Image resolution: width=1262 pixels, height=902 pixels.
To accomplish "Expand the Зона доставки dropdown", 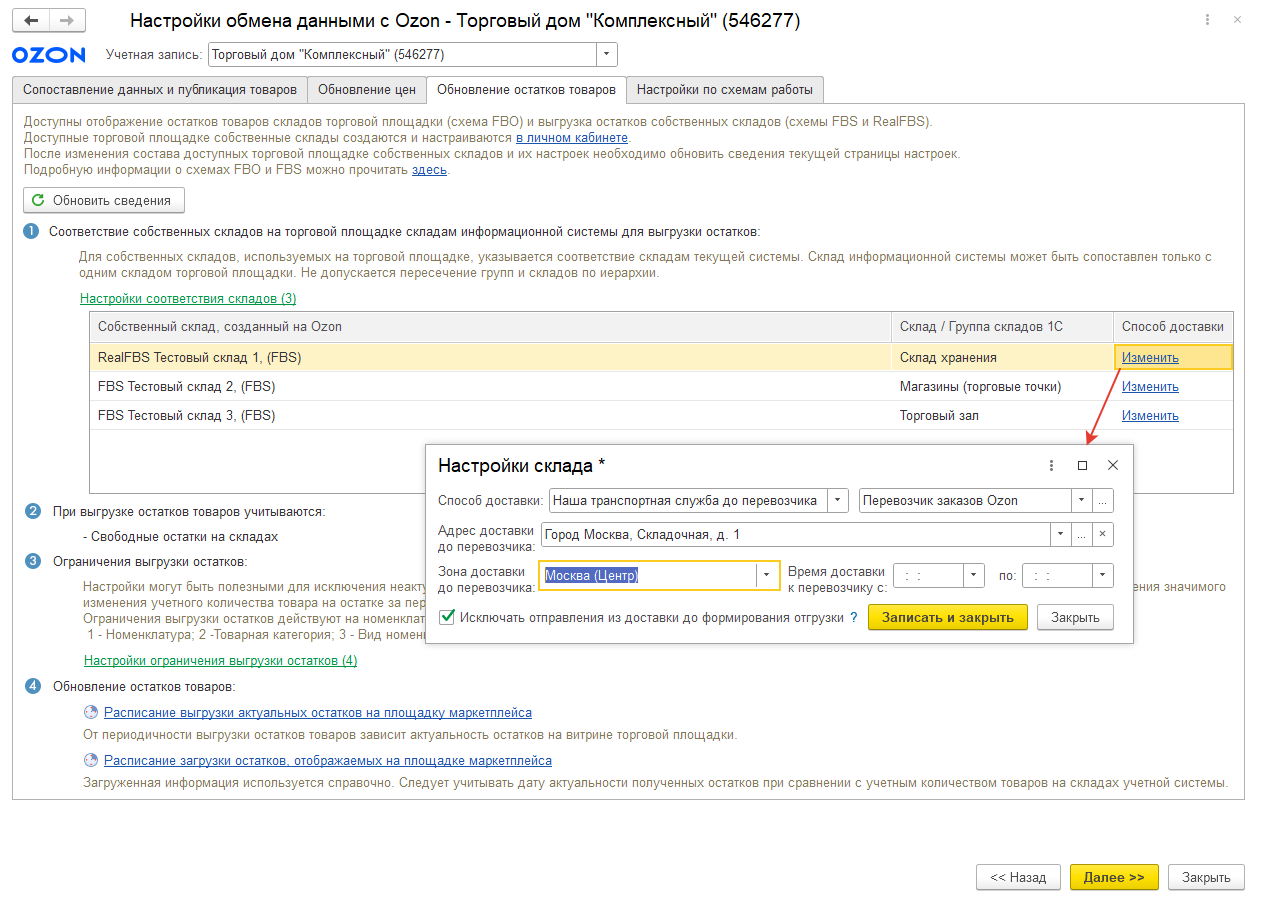I will pyautogui.click(x=768, y=575).
